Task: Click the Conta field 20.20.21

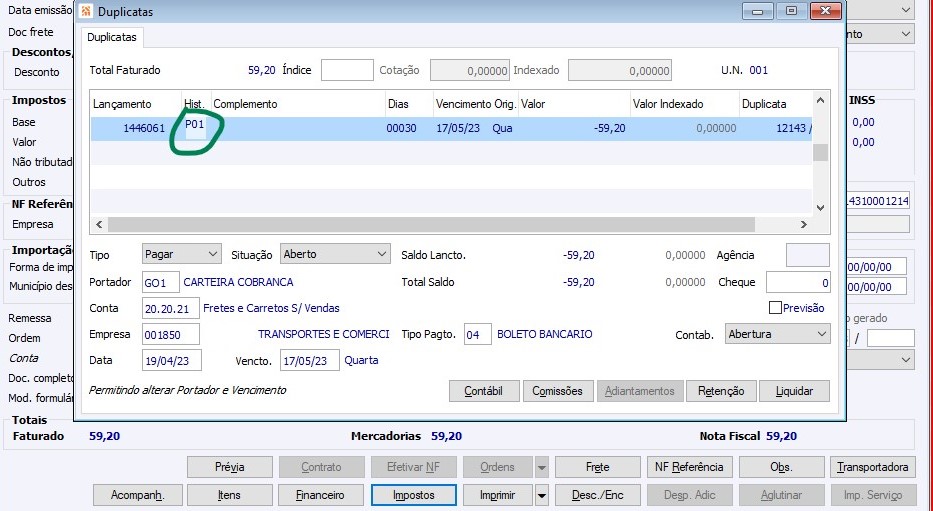Action: pyautogui.click(x=170, y=308)
